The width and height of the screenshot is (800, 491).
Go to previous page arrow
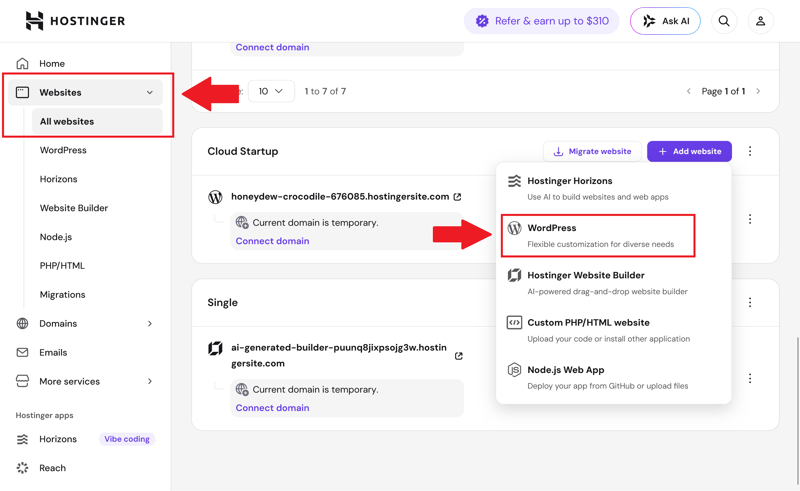[689, 91]
